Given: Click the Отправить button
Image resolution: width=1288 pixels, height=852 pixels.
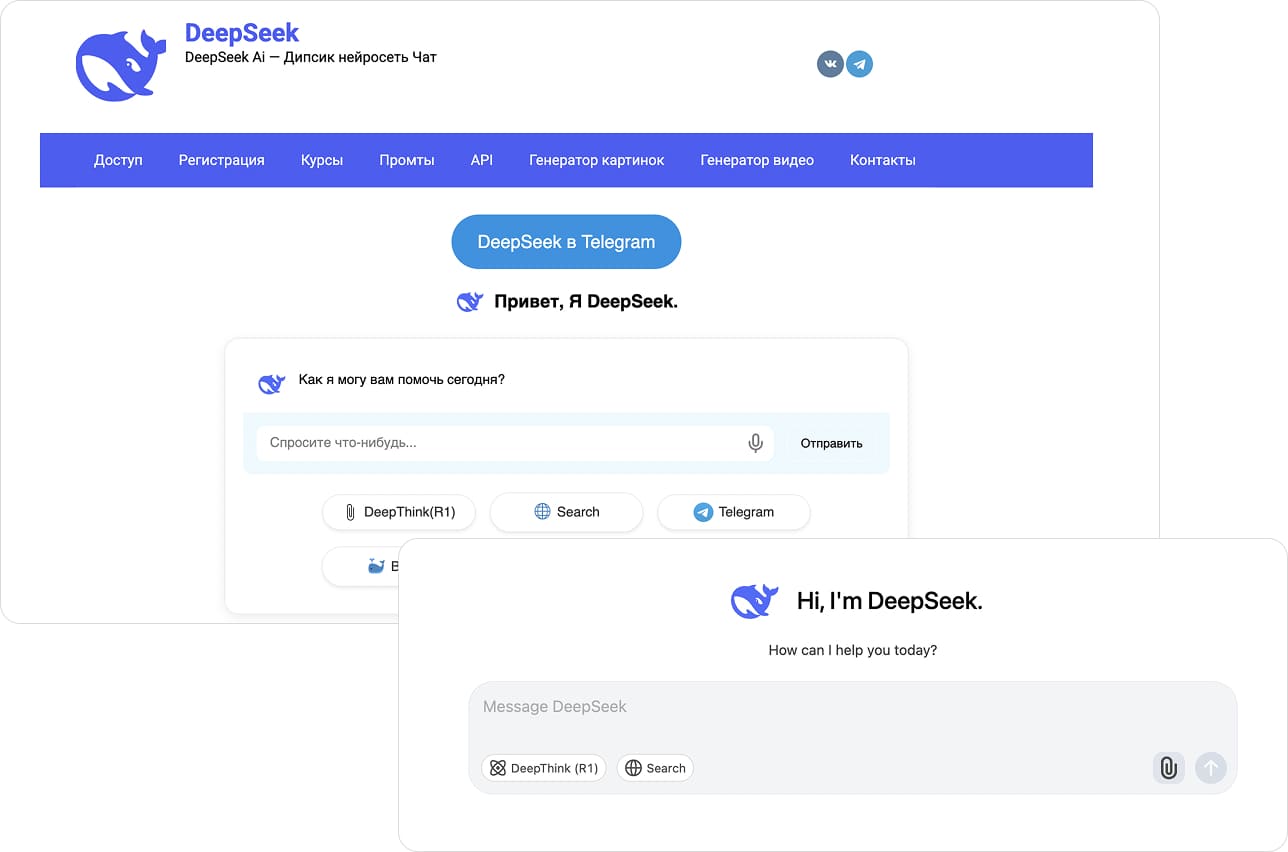Looking at the screenshot, I should (831, 443).
